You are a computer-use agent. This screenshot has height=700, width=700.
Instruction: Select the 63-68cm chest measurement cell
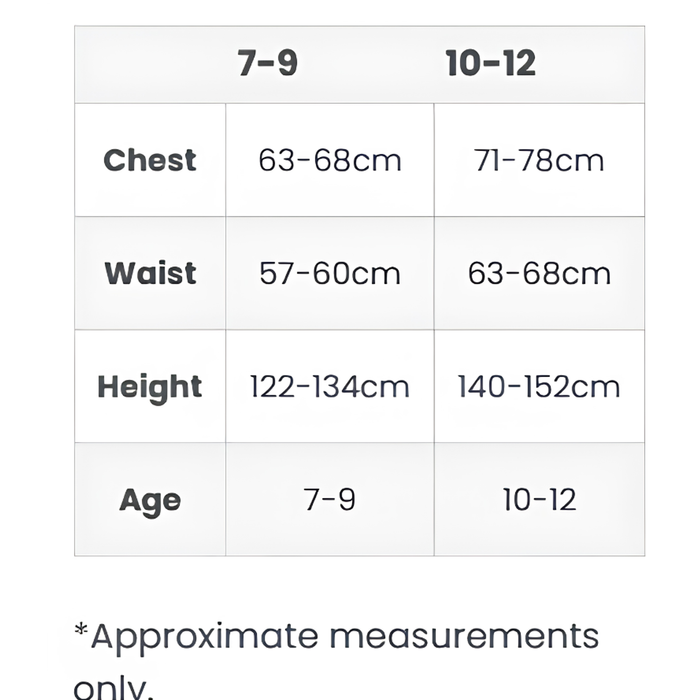pyautogui.click(x=330, y=160)
